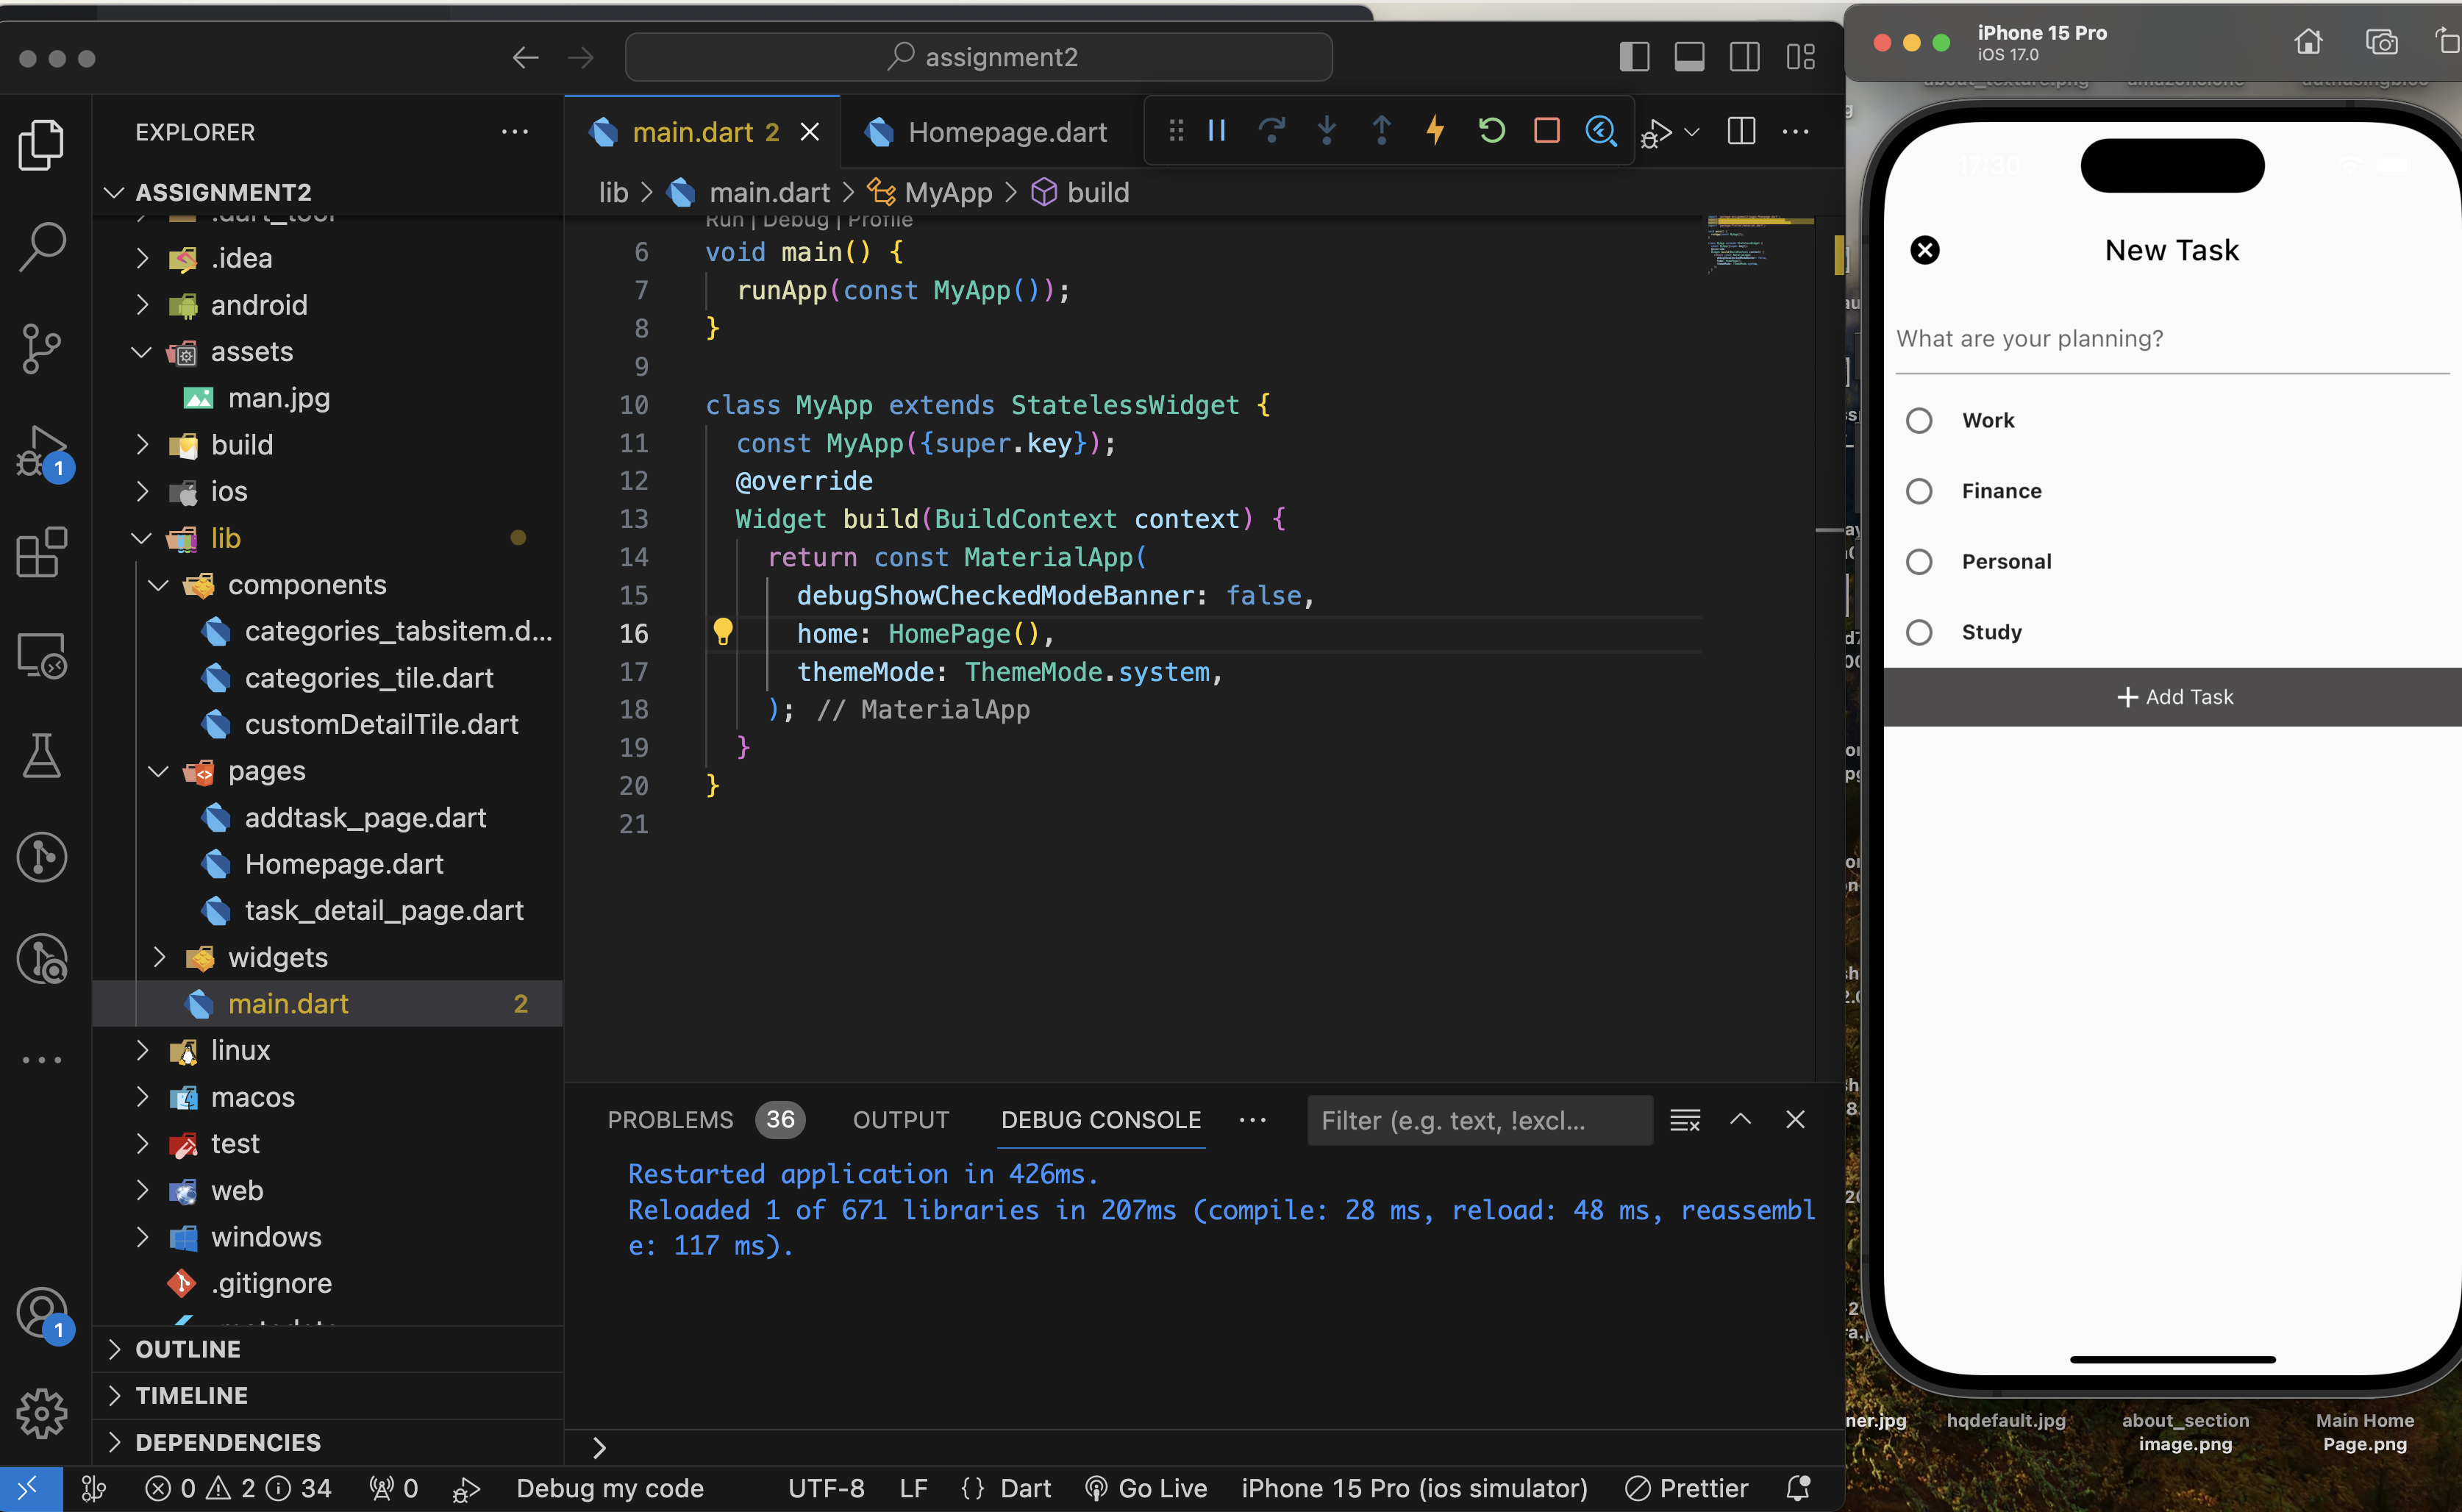Open the Source Control view

[42, 348]
